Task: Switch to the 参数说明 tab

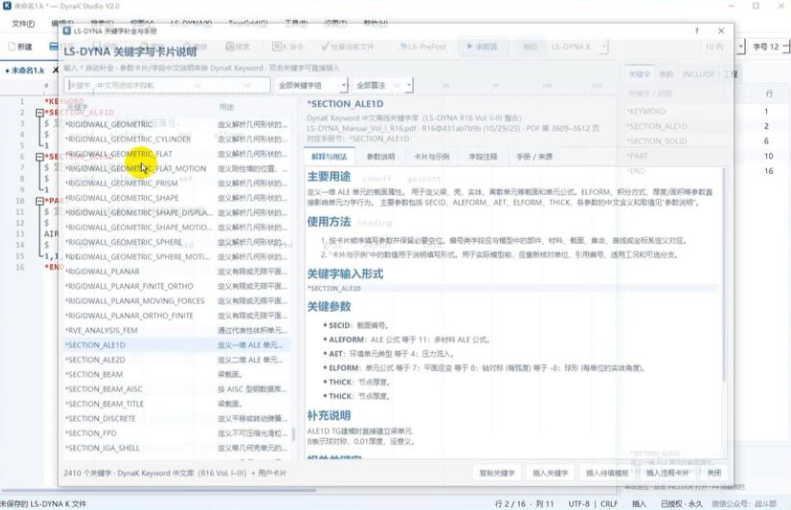Action: click(380, 156)
